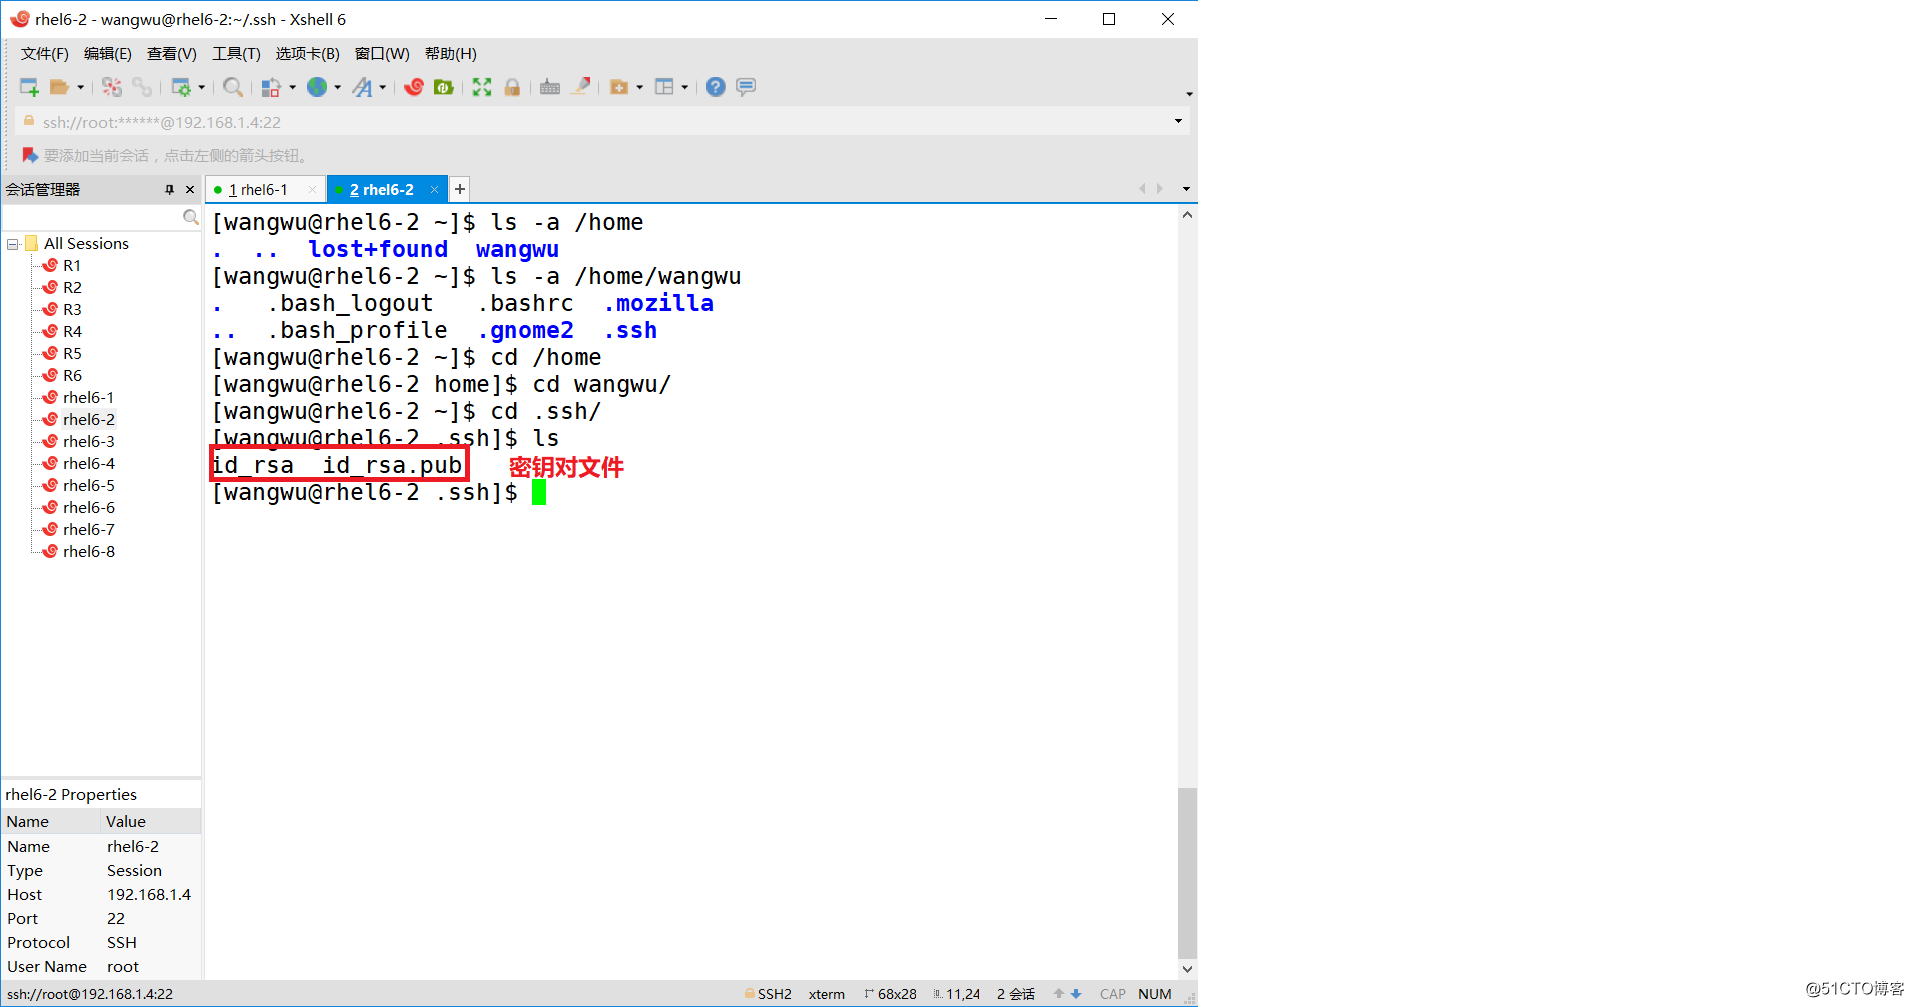Select session R4 in tree
Image resolution: width=1914 pixels, height=1007 pixels.
point(72,332)
